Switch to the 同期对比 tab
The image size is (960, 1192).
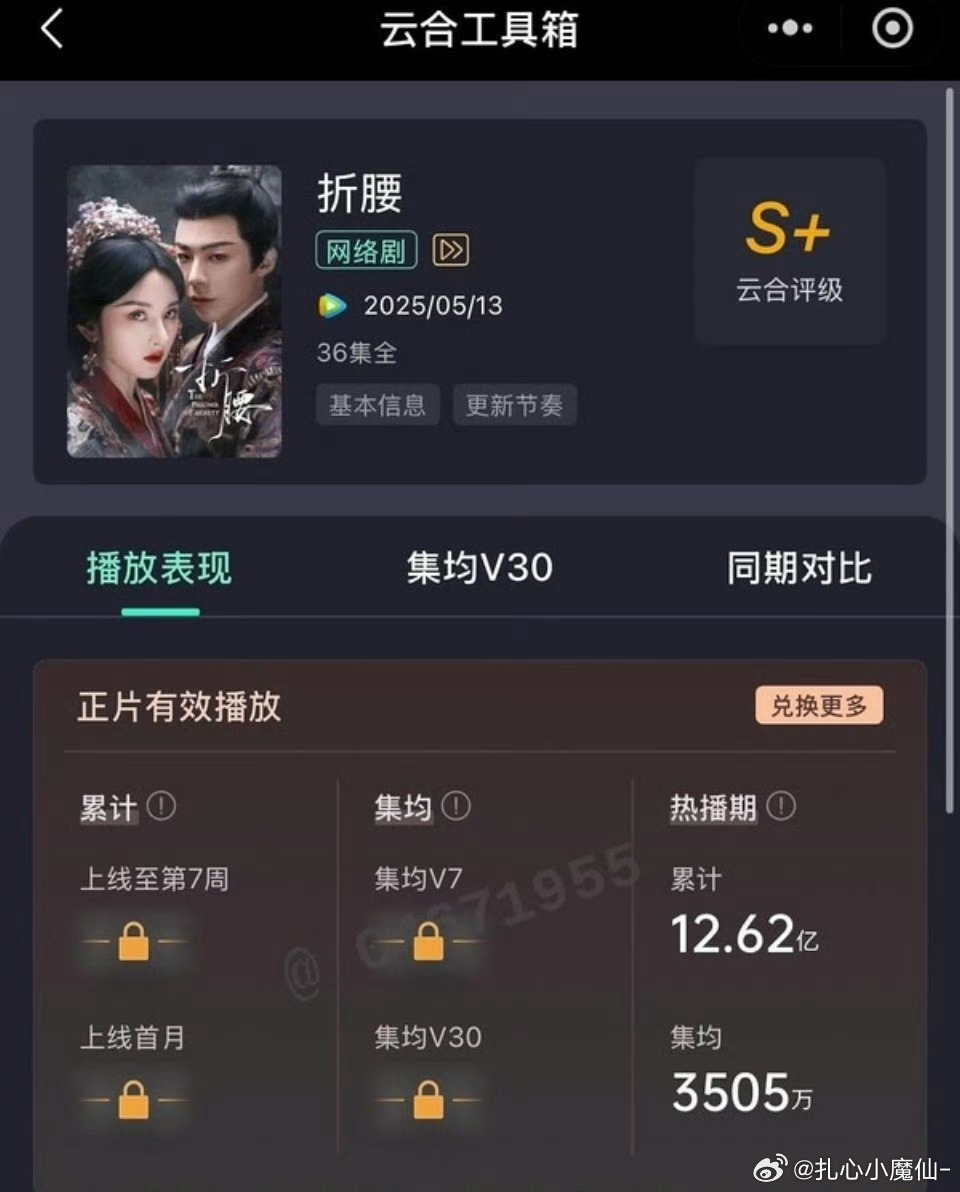tap(798, 568)
